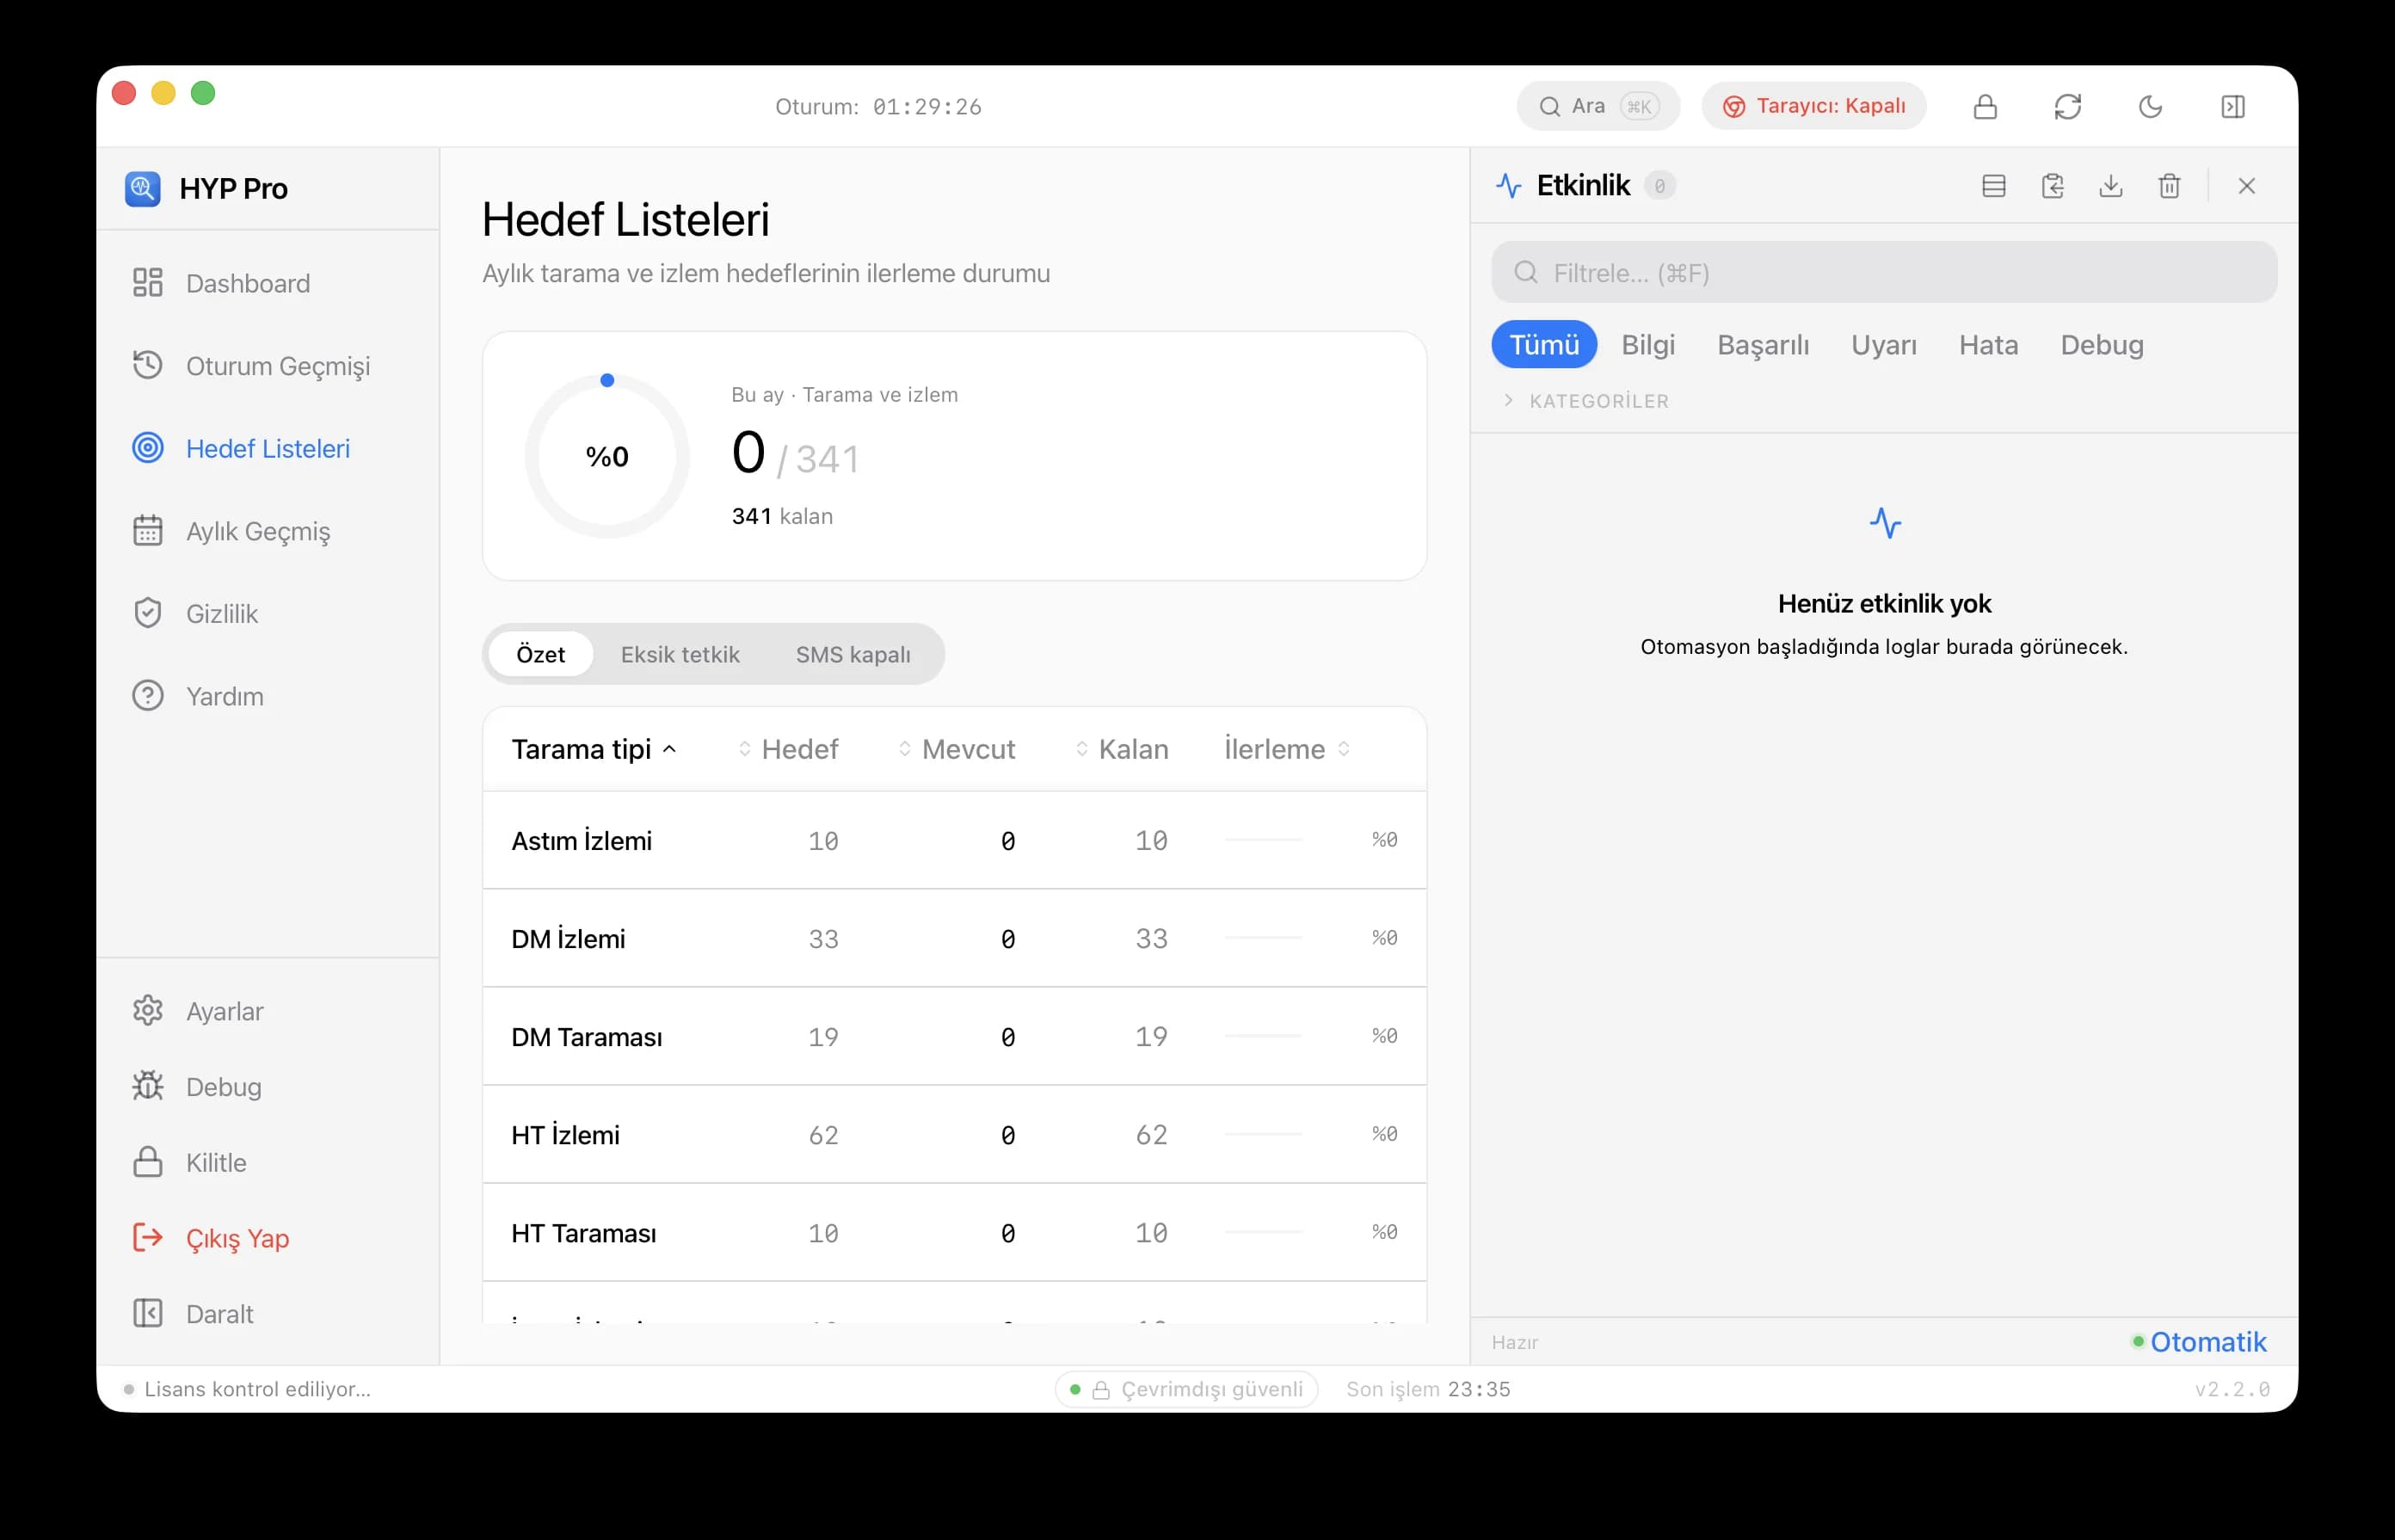Viewport: 2395px width, 1540px height.
Task: Select the Tümü log filter
Action: (x=1544, y=345)
